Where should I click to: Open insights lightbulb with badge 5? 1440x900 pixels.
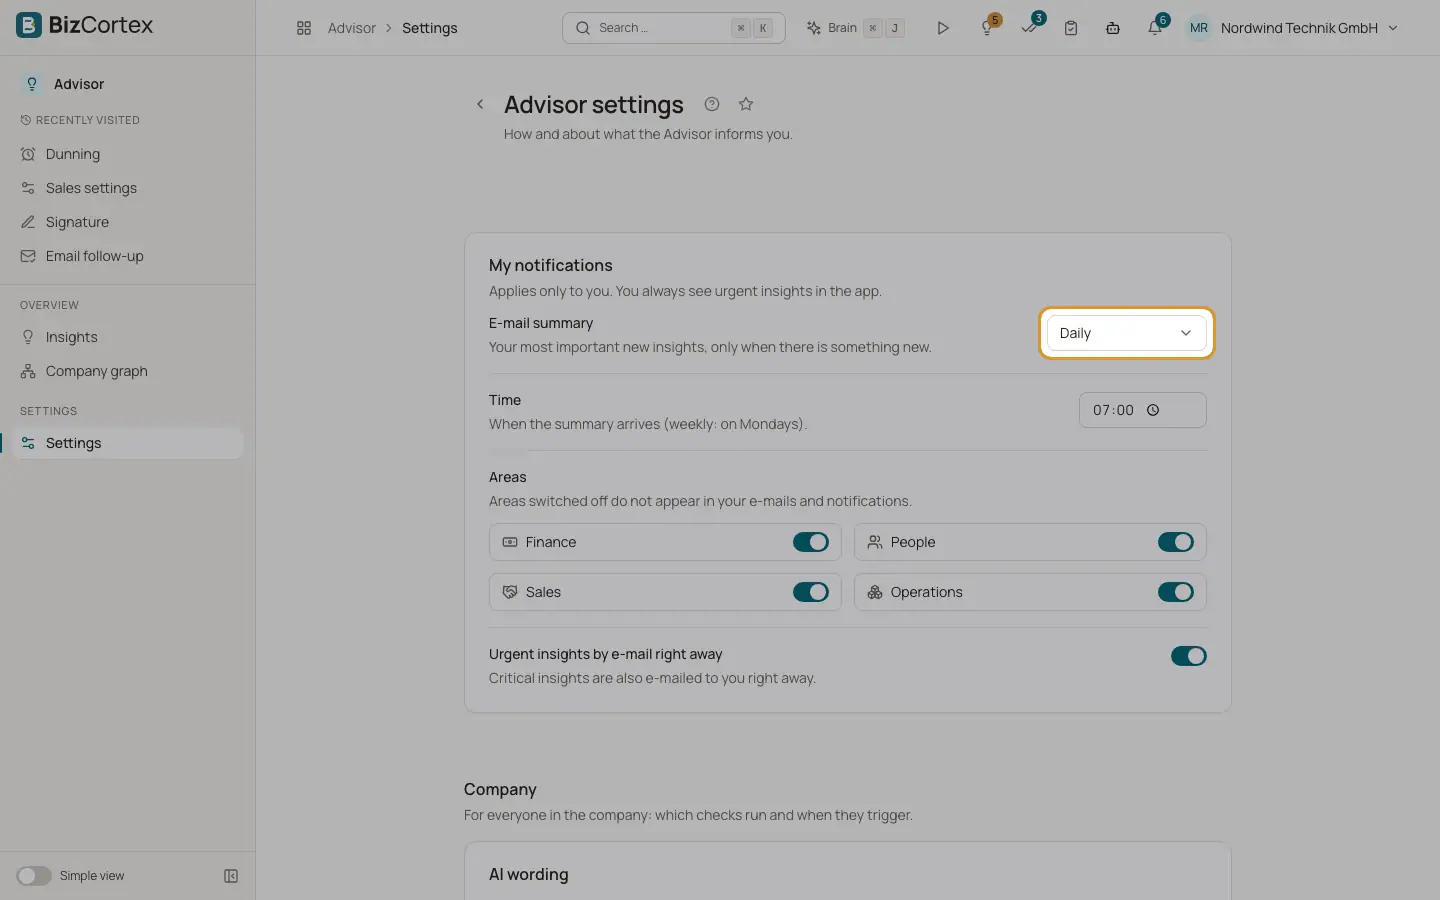pyautogui.click(x=987, y=28)
